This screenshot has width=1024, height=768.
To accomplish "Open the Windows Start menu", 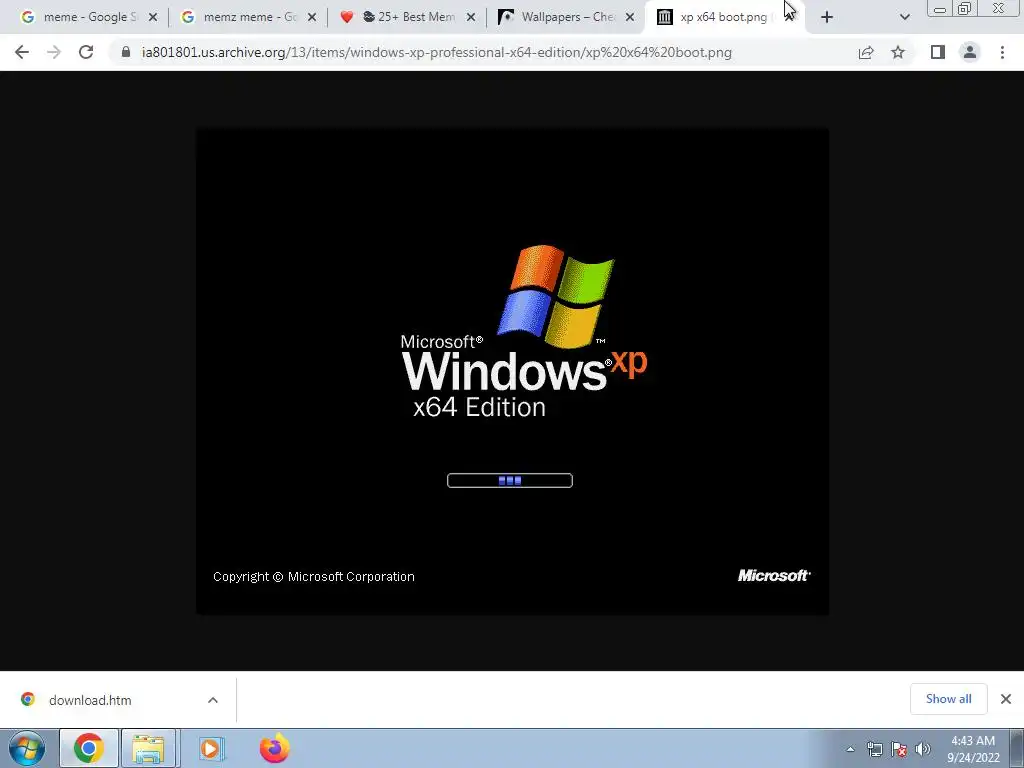I will tap(27, 748).
